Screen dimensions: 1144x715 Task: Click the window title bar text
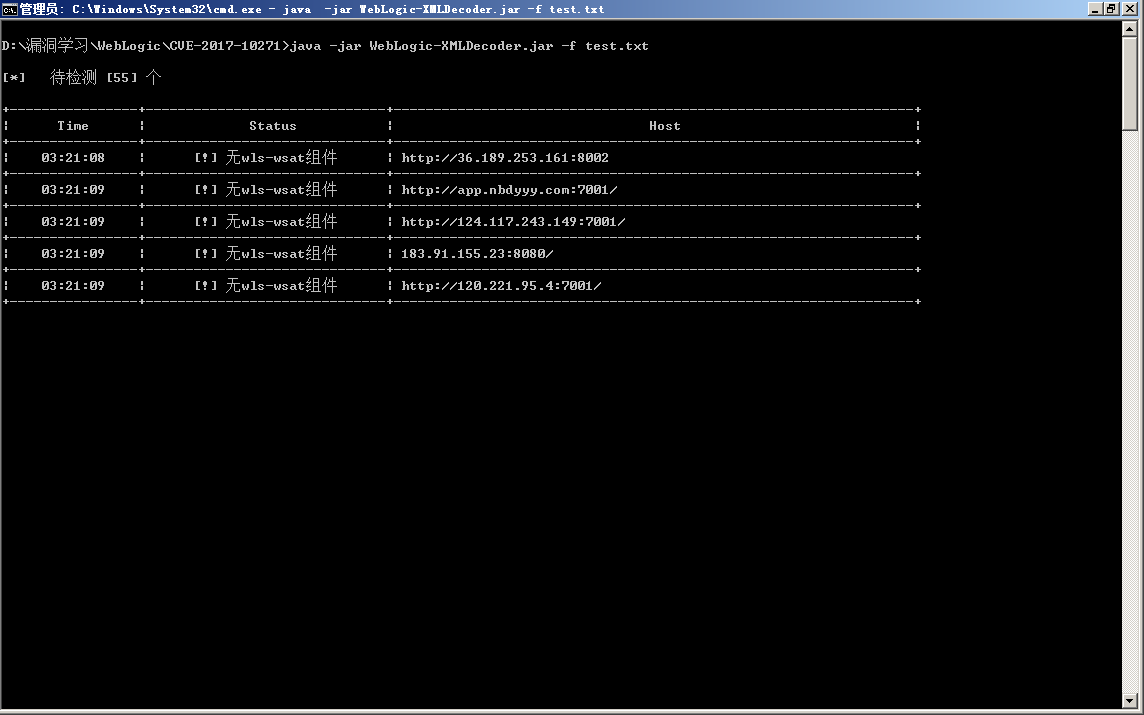click(x=312, y=9)
